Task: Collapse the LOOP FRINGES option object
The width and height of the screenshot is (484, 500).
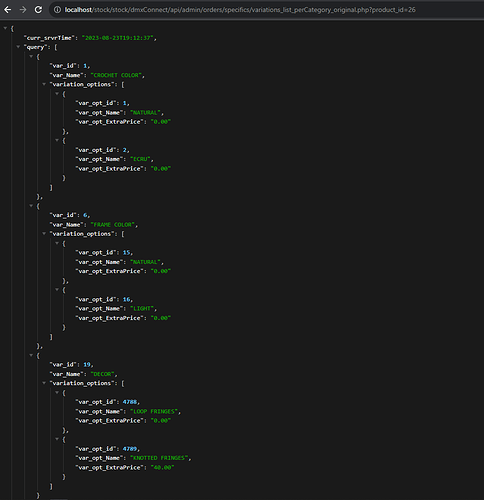Action: [x=57, y=392]
